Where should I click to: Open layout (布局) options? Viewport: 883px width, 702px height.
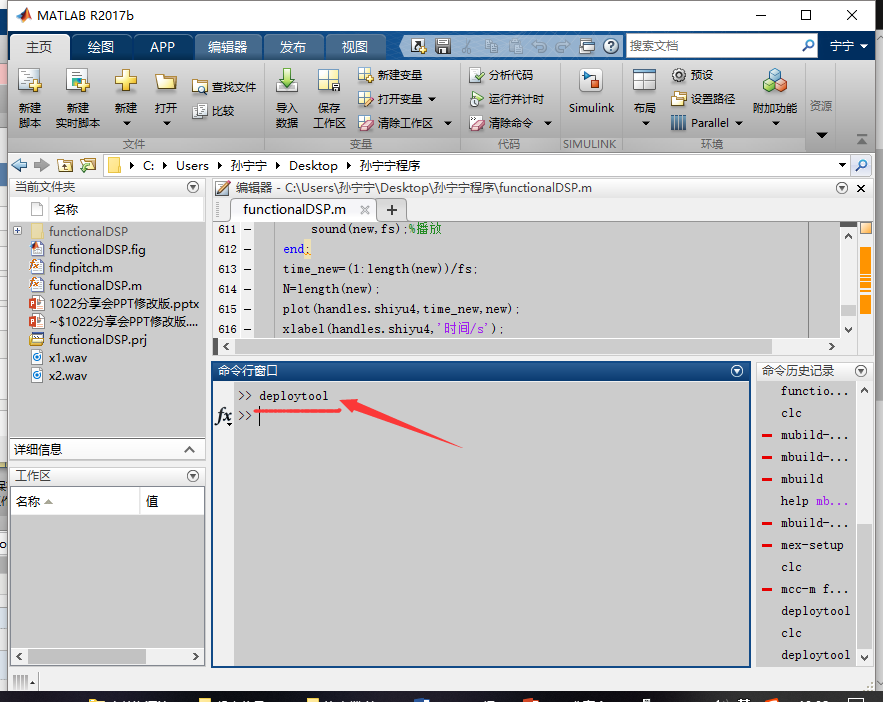[x=644, y=98]
